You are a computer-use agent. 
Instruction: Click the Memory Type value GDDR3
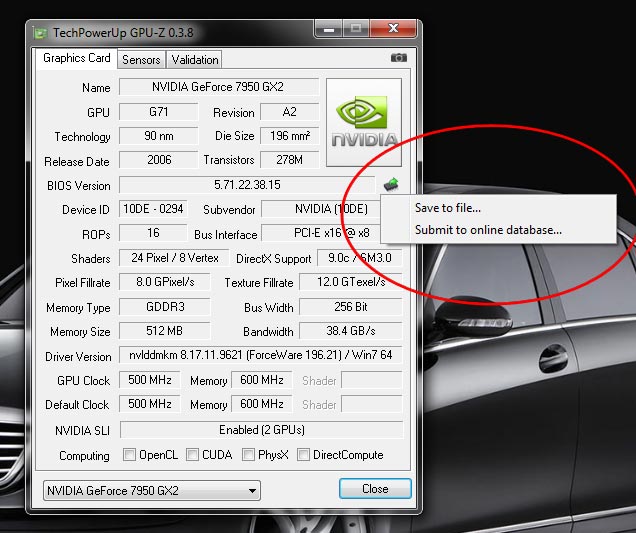click(165, 306)
